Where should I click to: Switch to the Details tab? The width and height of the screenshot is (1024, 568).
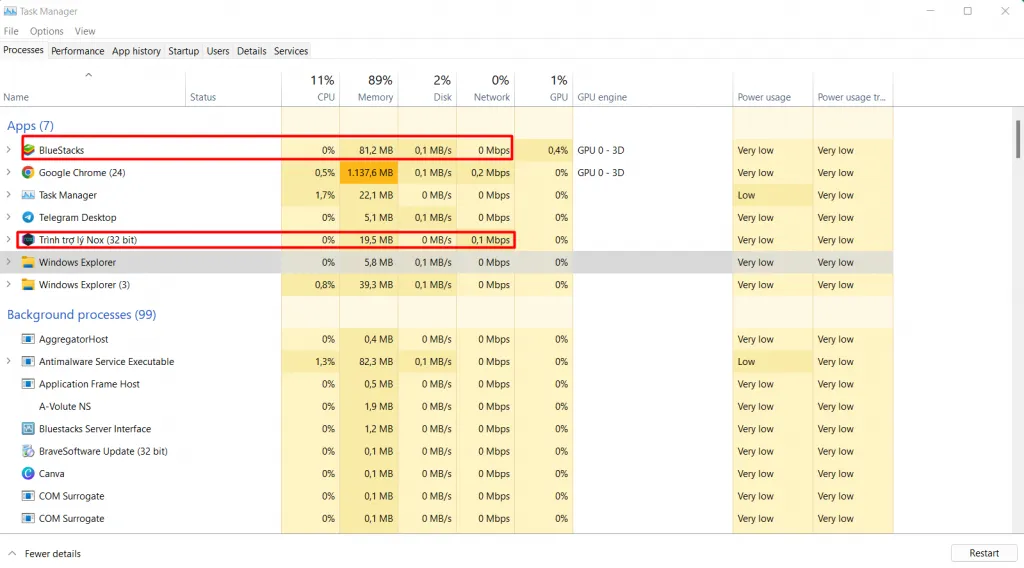(x=251, y=51)
